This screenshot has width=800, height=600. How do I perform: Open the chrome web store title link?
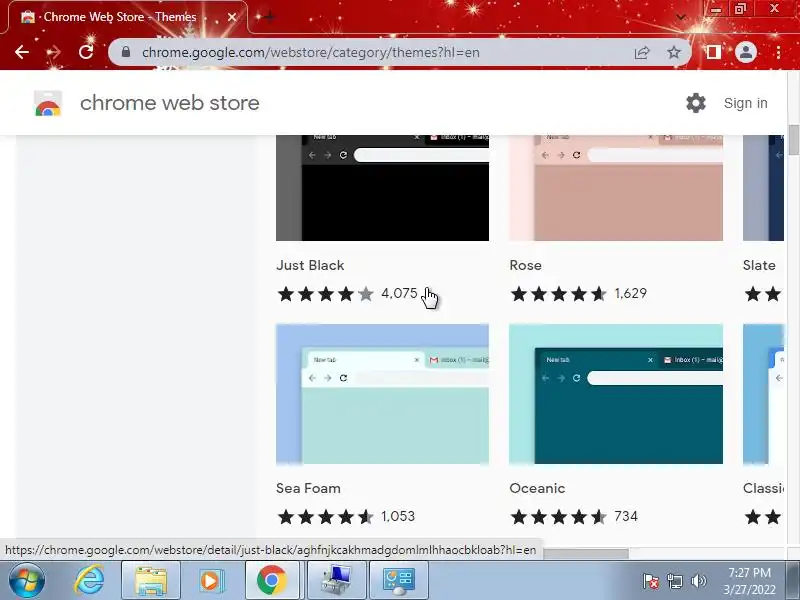(169, 103)
